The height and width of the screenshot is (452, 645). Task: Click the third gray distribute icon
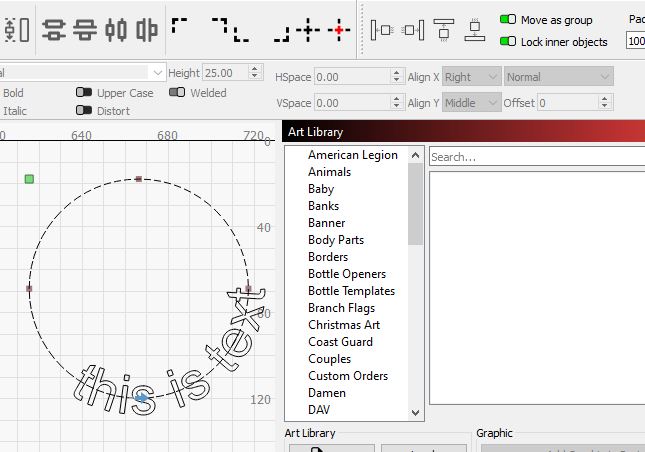click(116, 30)
